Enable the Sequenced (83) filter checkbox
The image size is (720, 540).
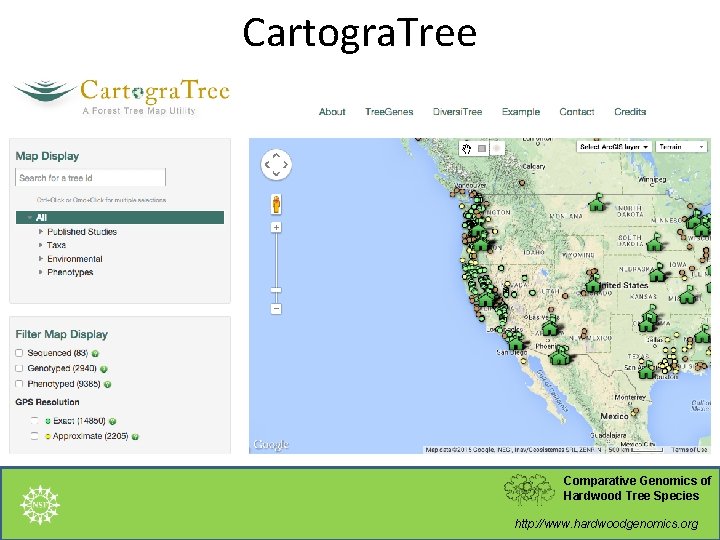point(19,353)
